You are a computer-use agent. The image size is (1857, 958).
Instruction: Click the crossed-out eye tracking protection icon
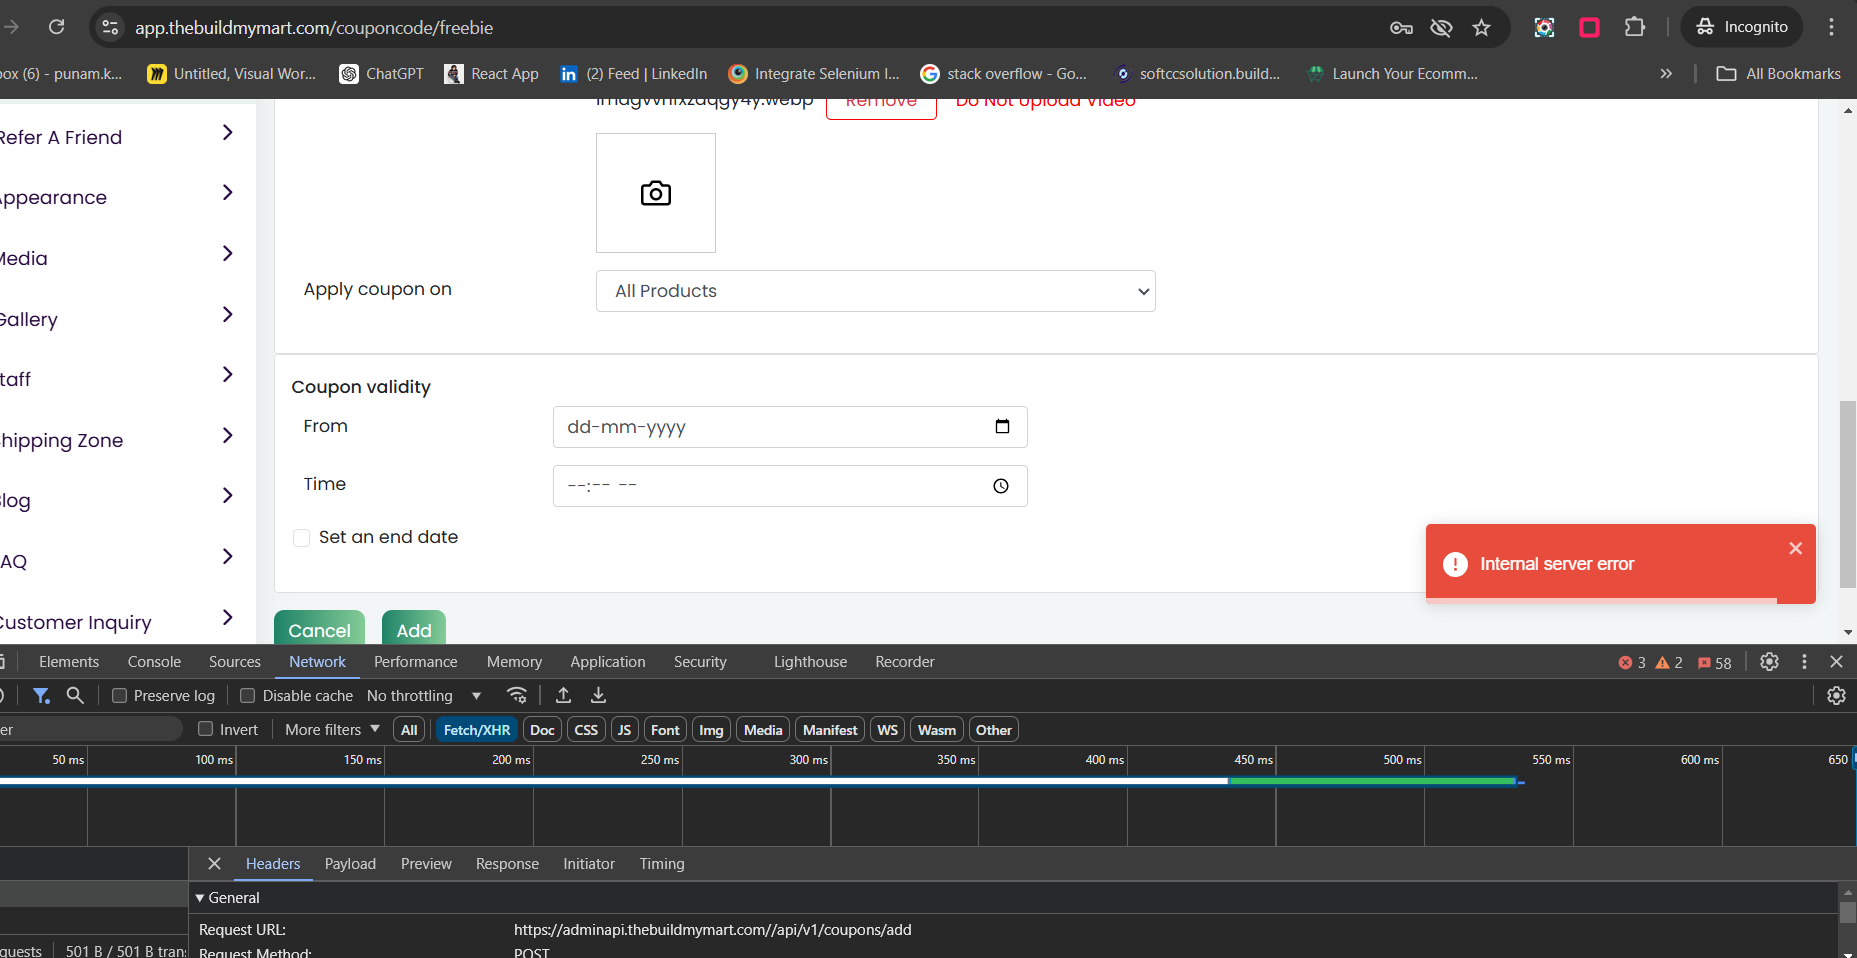1441,28
